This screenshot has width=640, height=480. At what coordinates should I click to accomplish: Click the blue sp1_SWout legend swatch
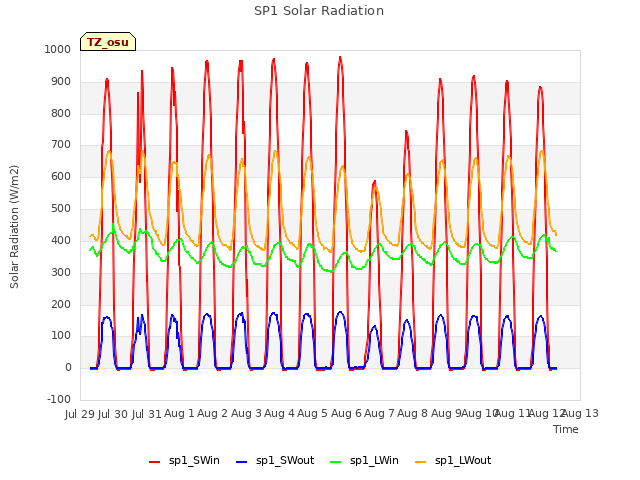242,461
